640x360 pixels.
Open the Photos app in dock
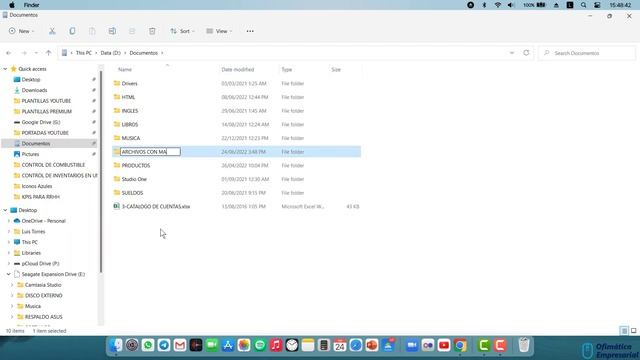point(244,345)
